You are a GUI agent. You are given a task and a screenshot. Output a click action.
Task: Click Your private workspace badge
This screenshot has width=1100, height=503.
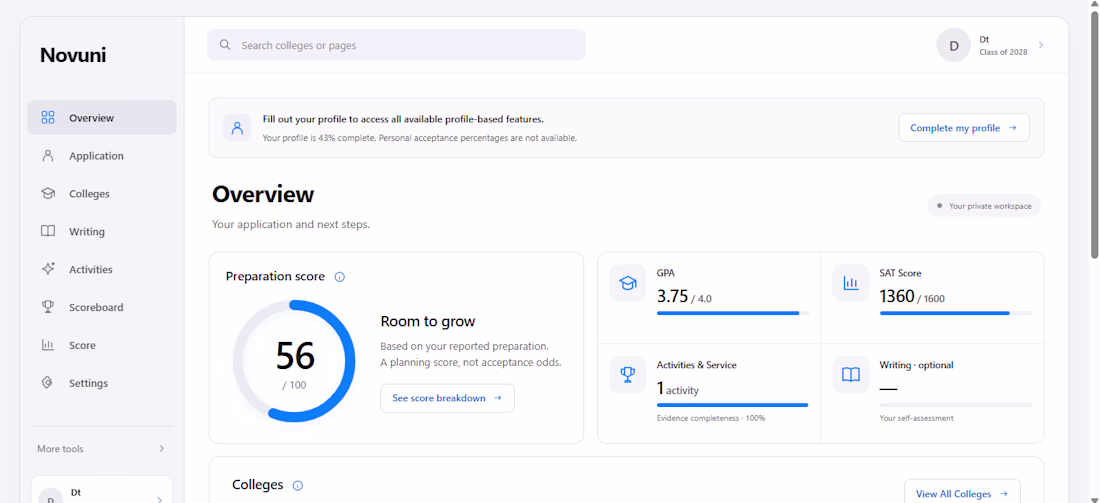984,206
